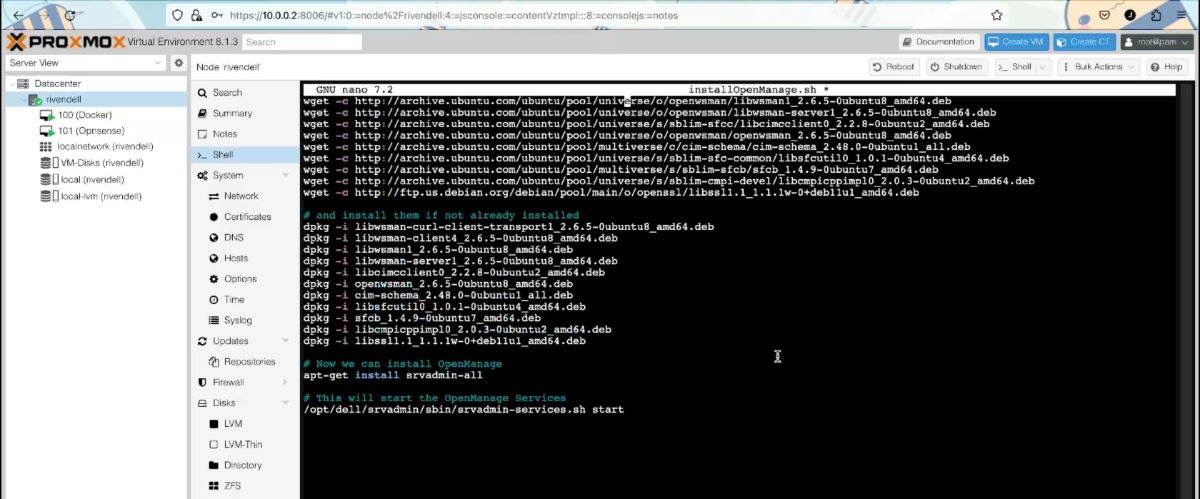Screen dimensions: 1200x499
Task: Click the Create CT button
Action: click(1086, 42)
